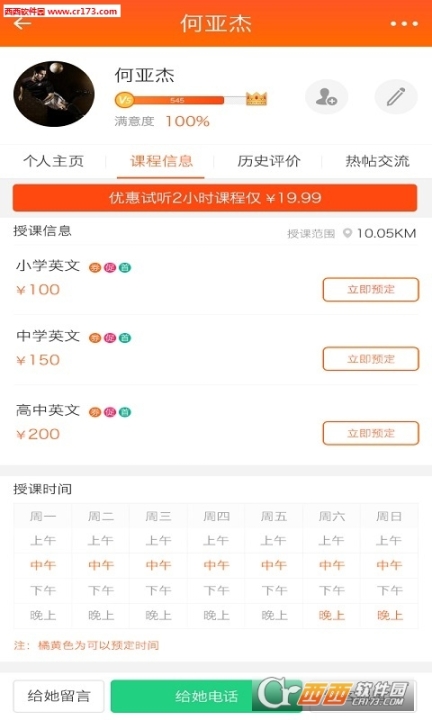Select the 周六 晚上 time slot
The width and height of the screenshot is (432, 720).
[331, 615]
